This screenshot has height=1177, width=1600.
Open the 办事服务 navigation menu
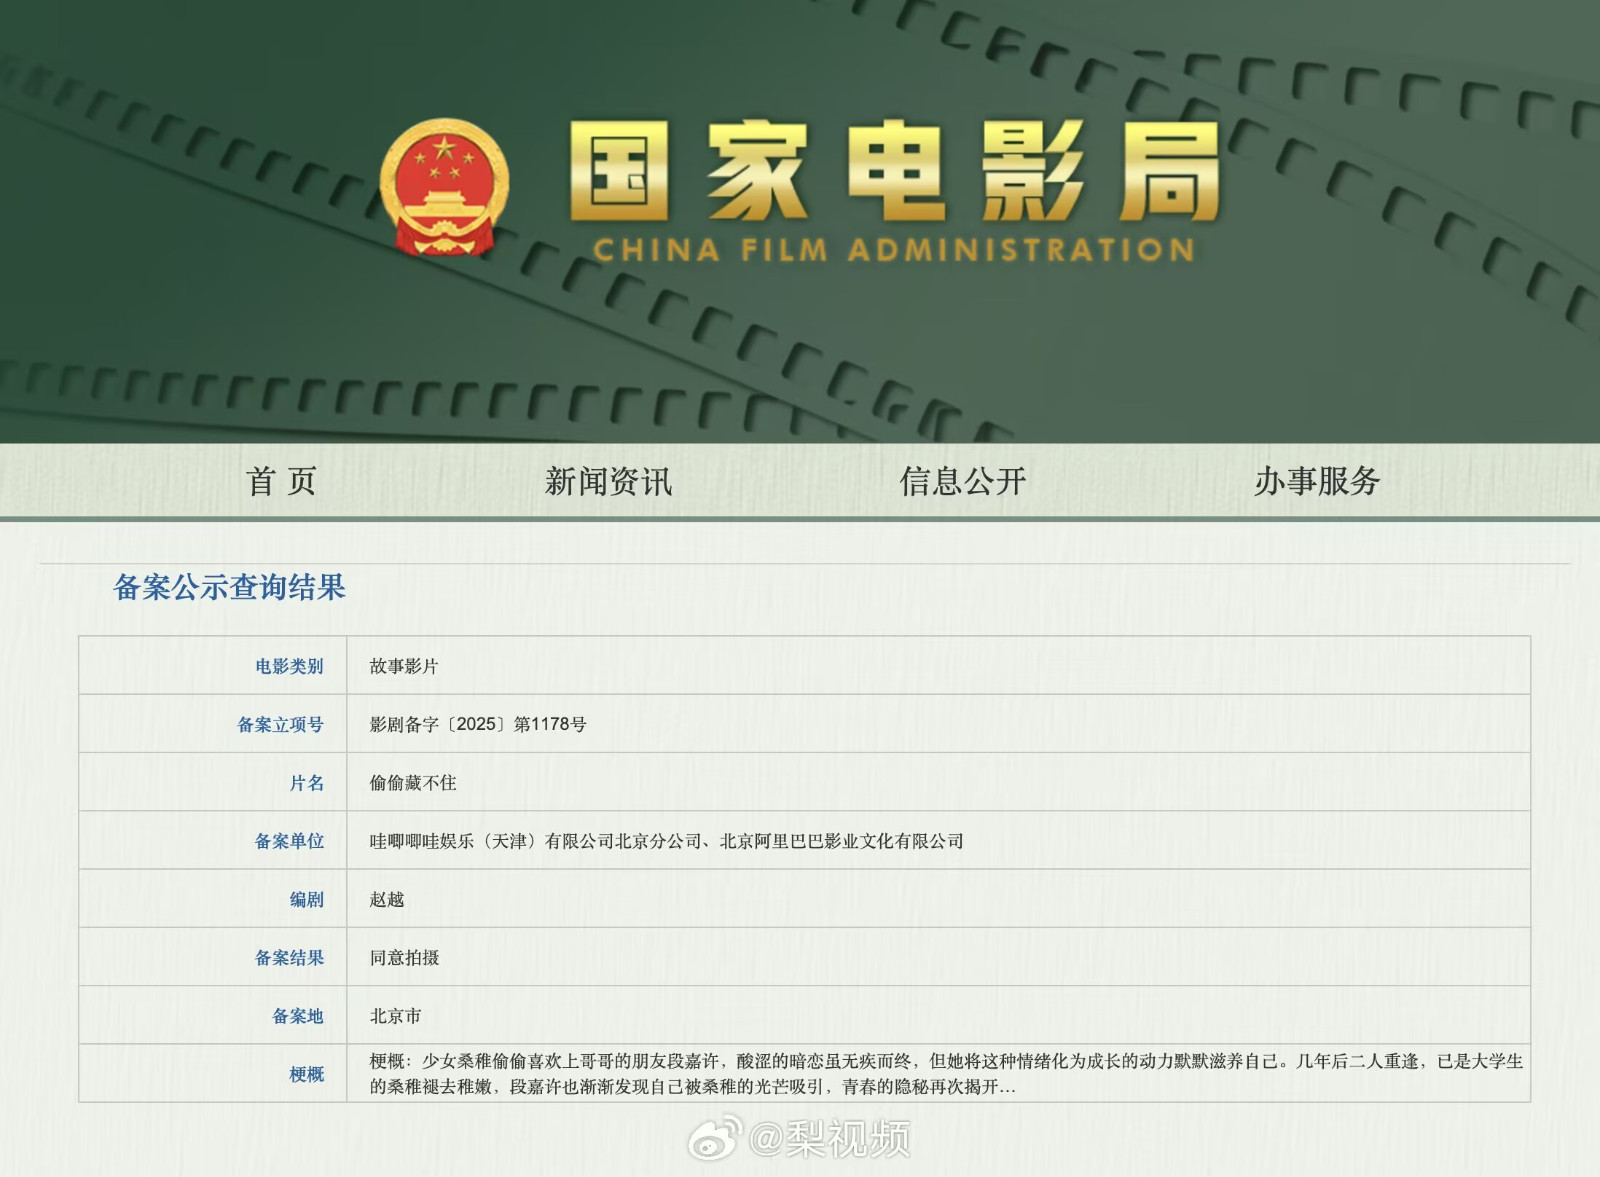tap(1317, 481)
